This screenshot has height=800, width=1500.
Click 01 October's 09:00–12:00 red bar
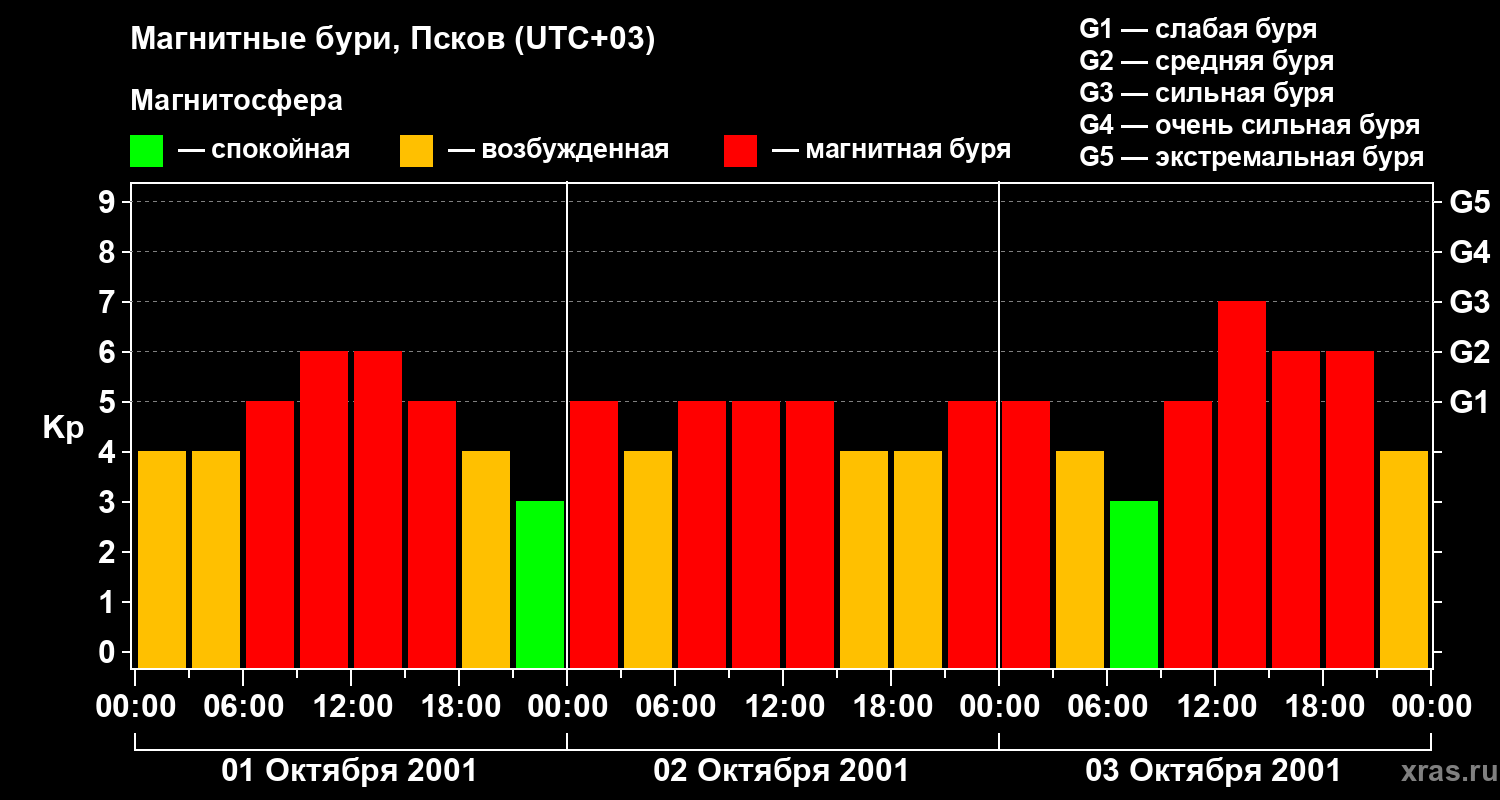324,509
